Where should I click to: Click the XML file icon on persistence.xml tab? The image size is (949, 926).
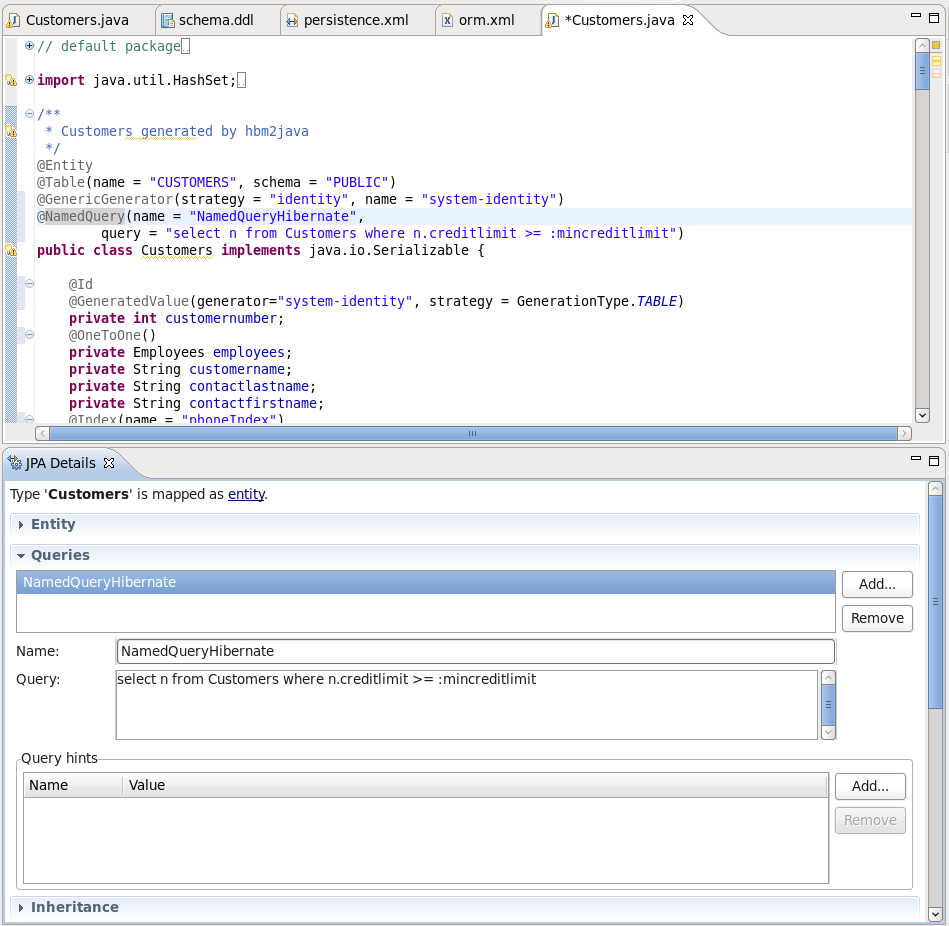291,19
